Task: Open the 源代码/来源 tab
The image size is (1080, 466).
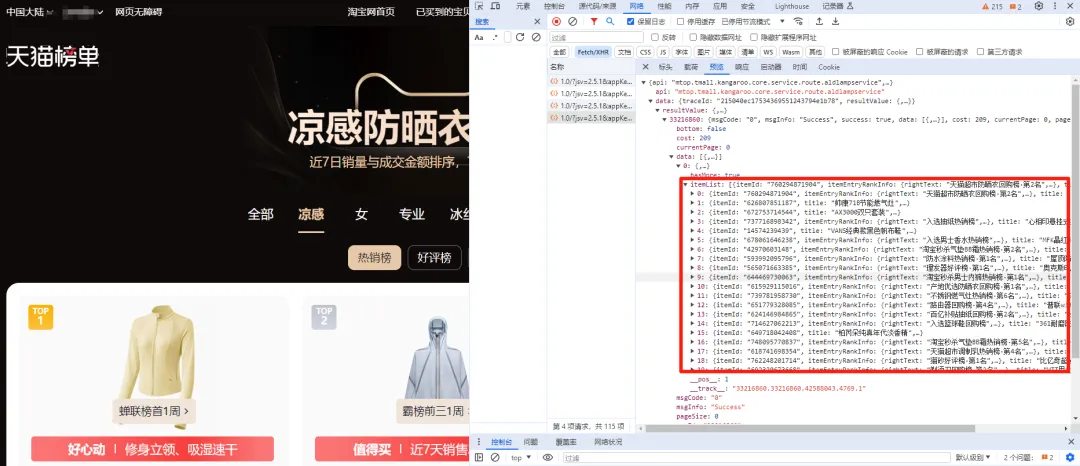Action: (x=597, y=6)
